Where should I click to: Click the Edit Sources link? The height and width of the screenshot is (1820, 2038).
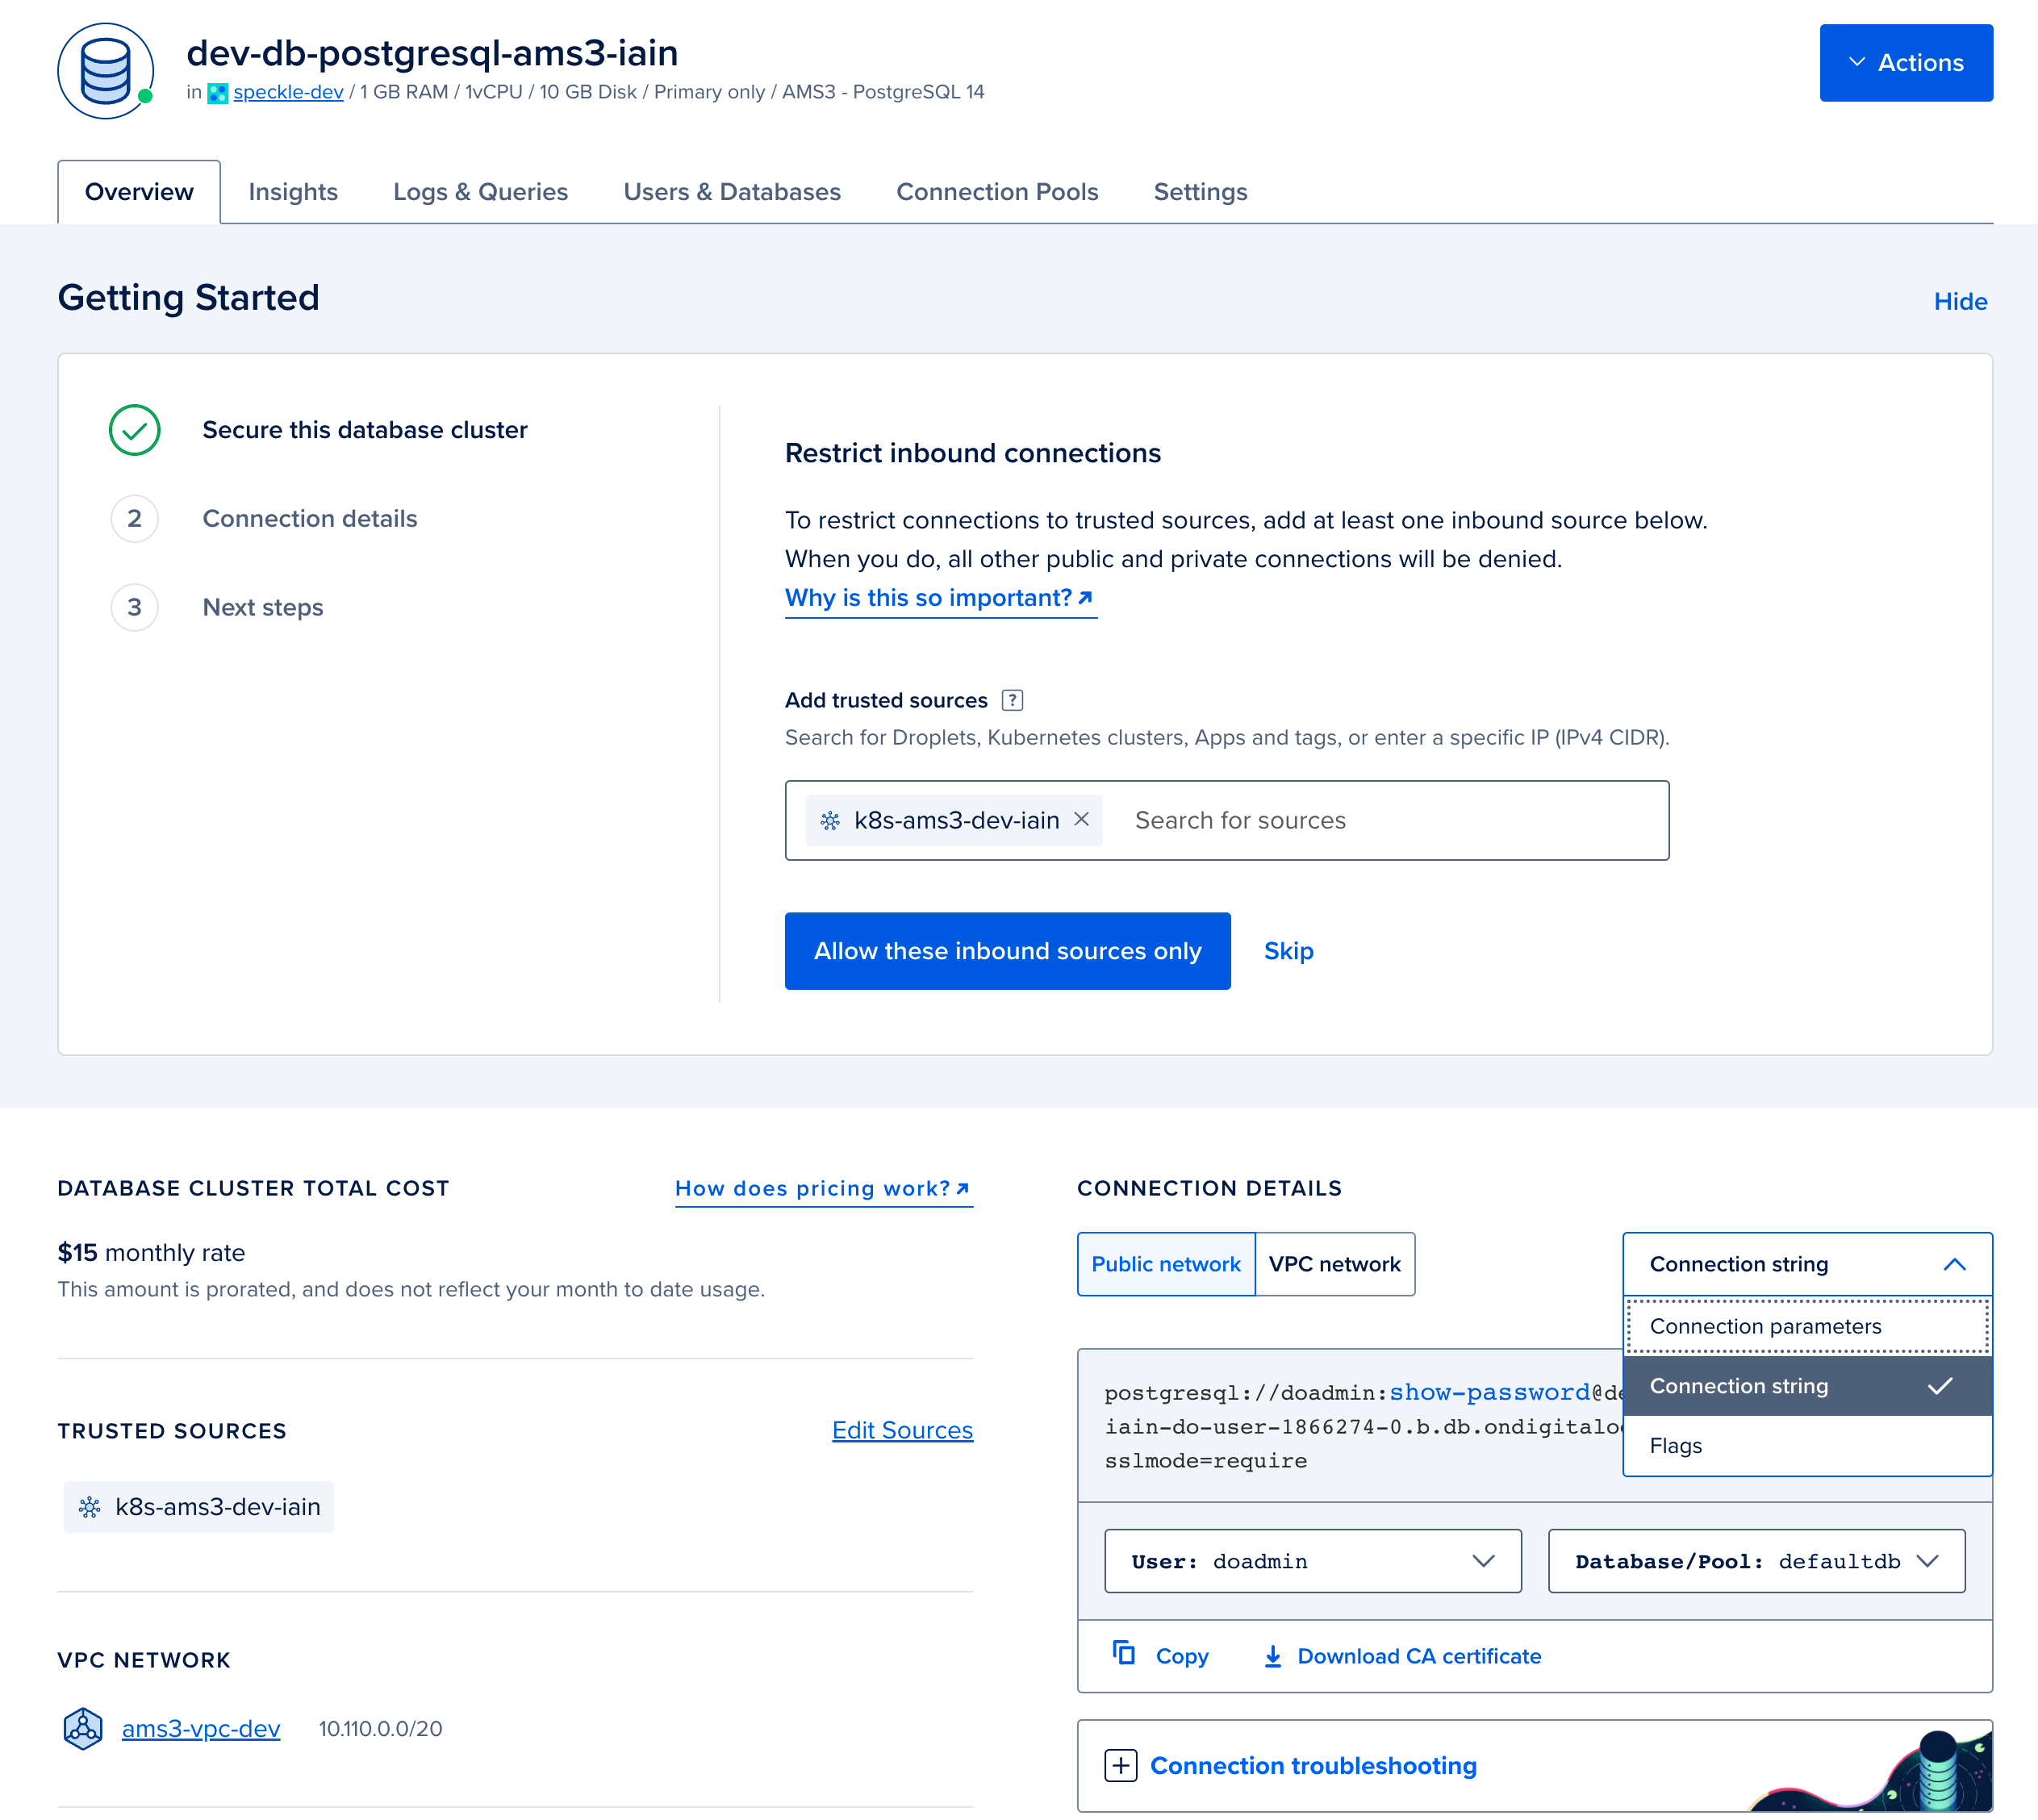(x=901, y=1430)
